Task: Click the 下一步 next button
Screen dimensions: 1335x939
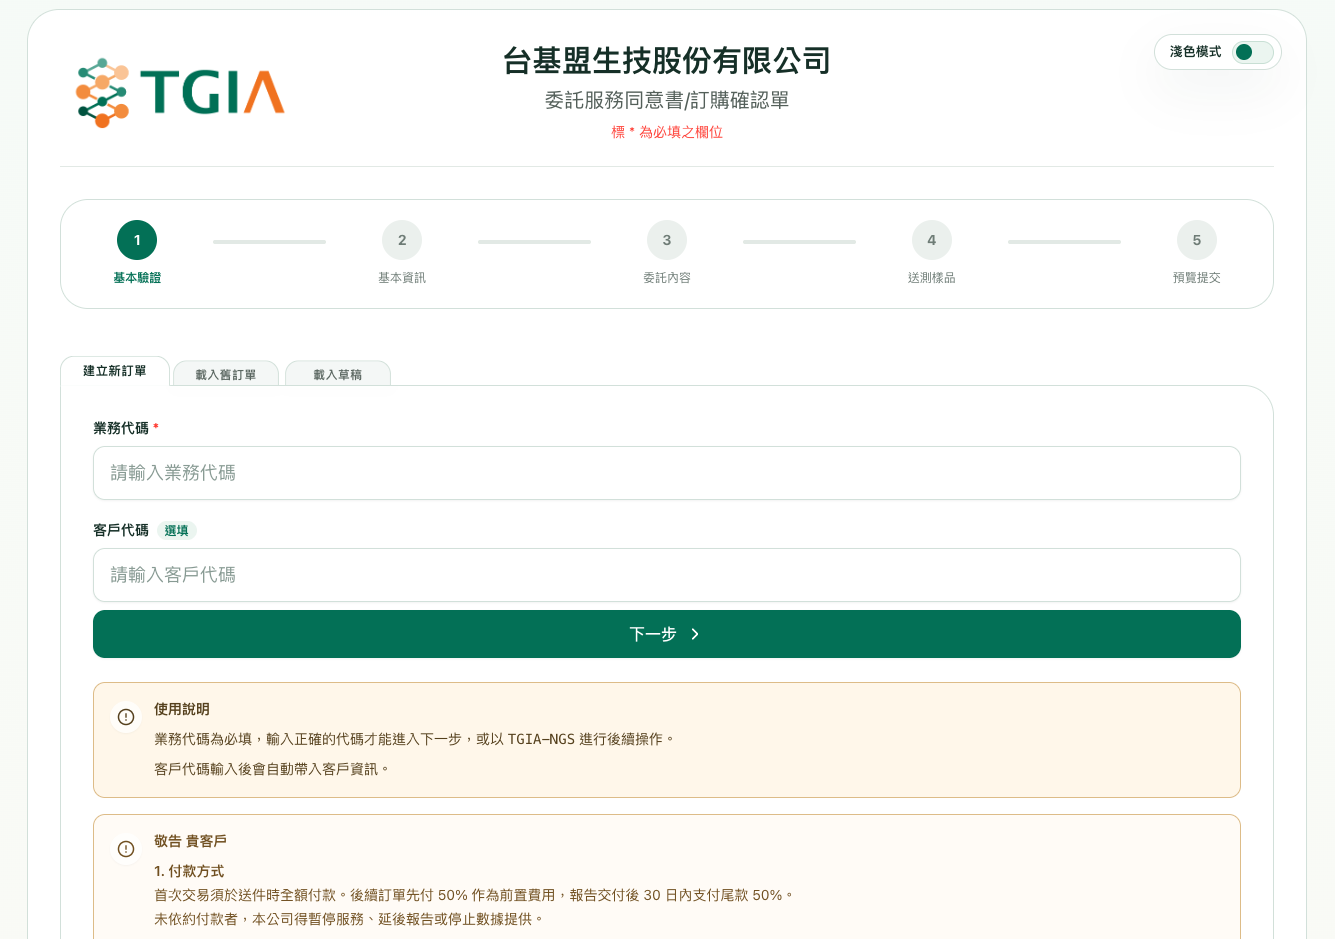Action: tap(667, 634)
